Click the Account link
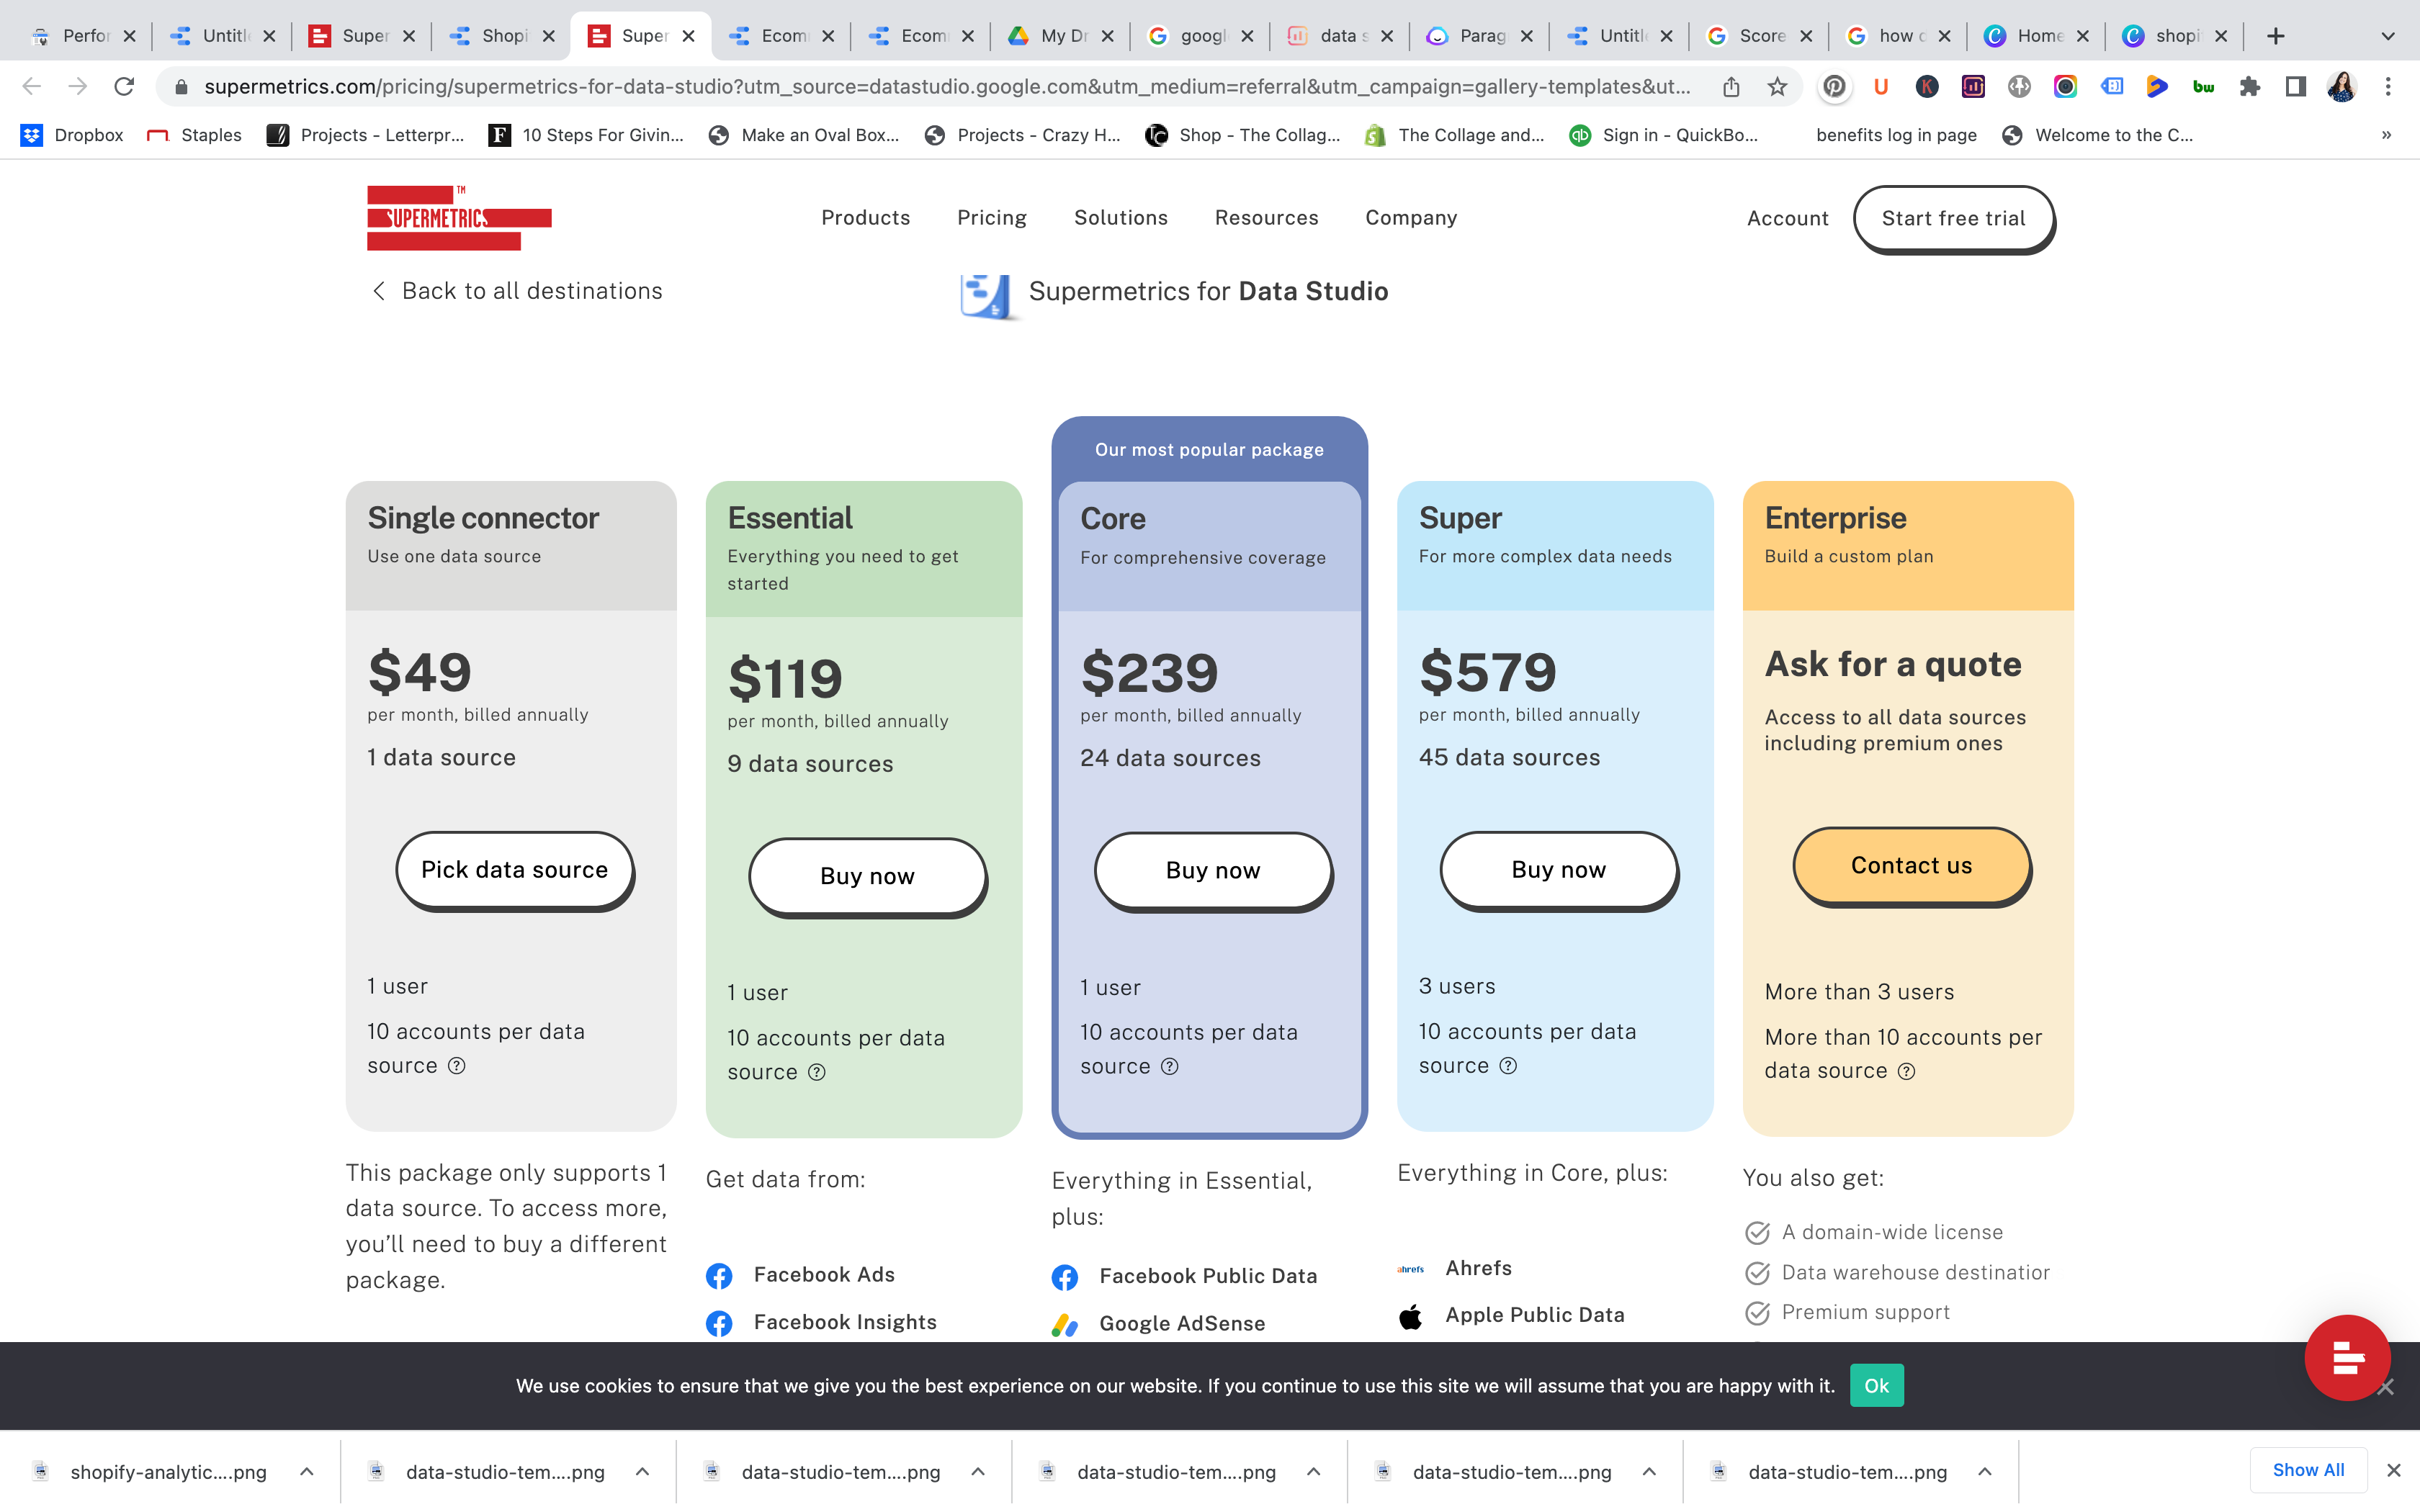Screen dimensions: 2420x1512 point(1787,219)
